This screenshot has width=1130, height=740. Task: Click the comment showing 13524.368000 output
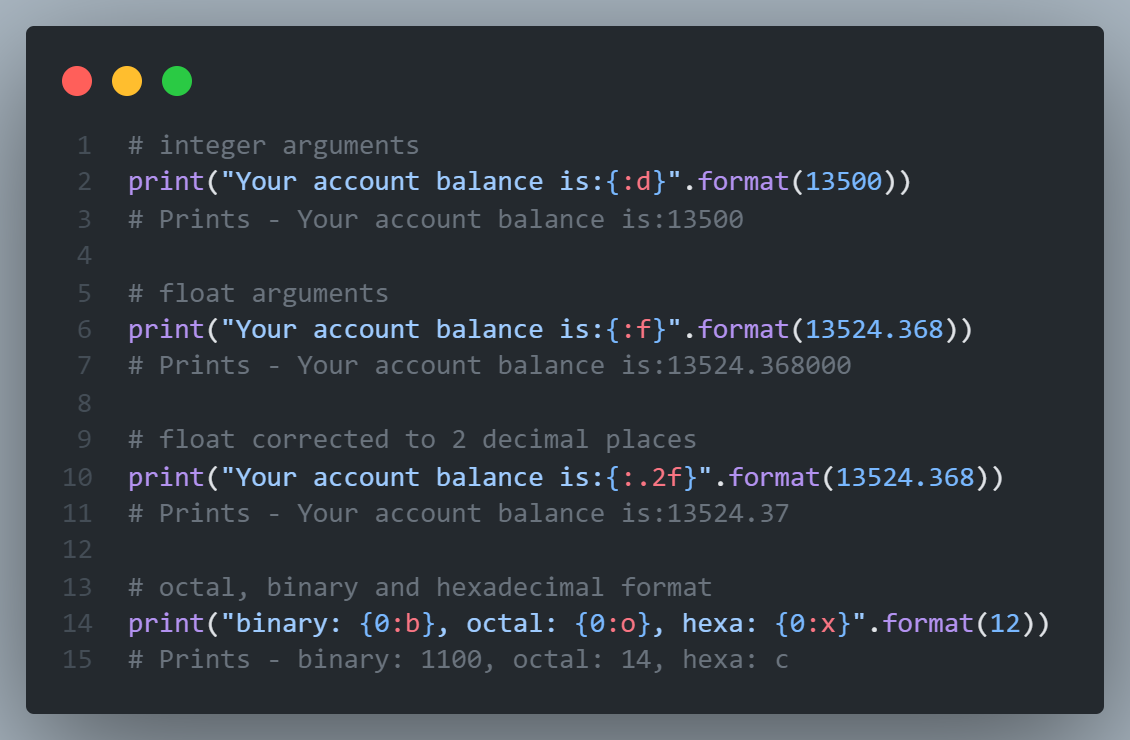click(490, 366)
